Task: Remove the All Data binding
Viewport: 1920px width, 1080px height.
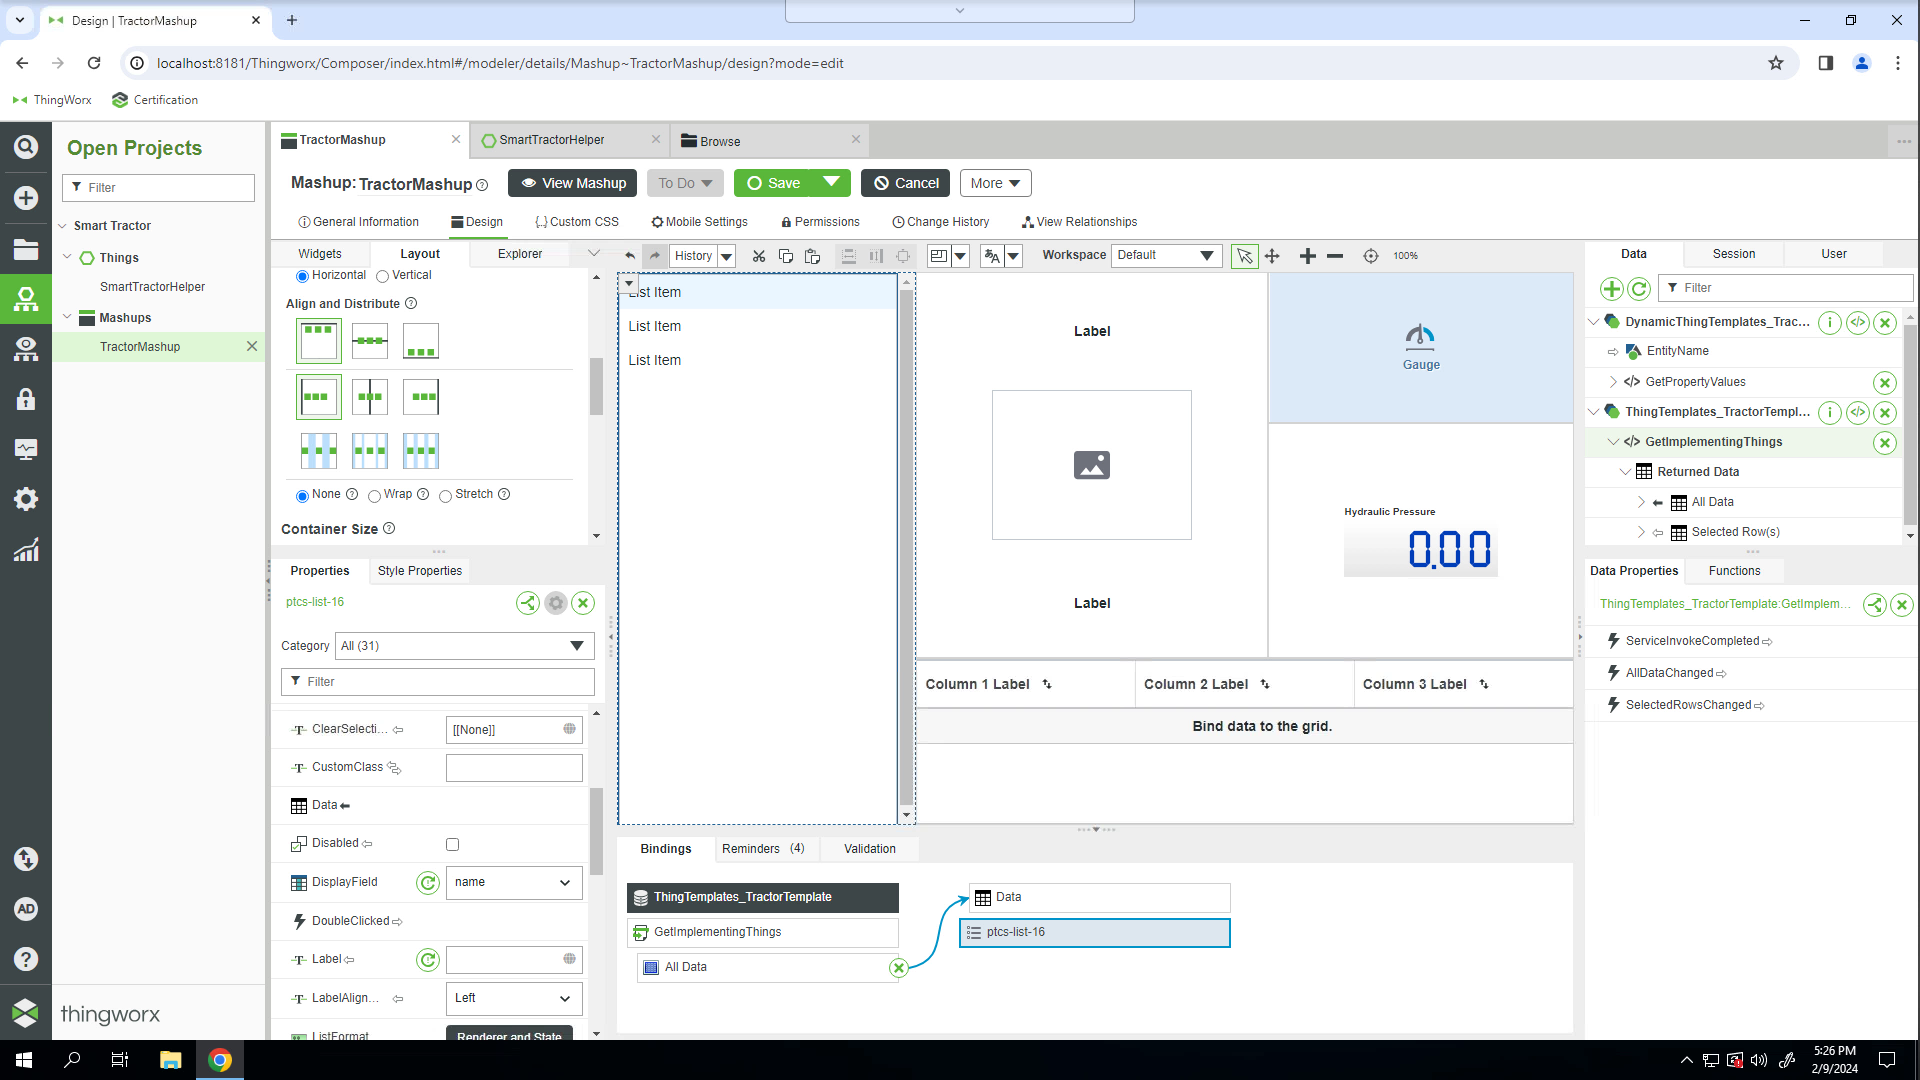Action: pyautogui.click(x=898, y=968)
